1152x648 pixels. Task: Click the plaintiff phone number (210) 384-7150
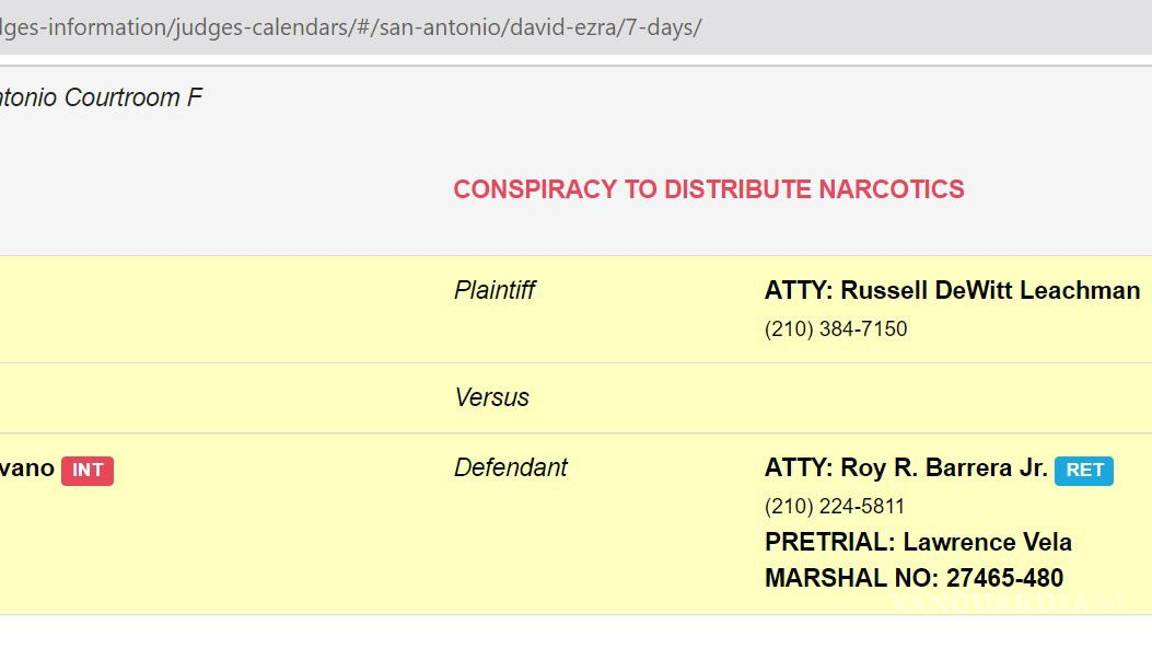(x=836, y=328)
